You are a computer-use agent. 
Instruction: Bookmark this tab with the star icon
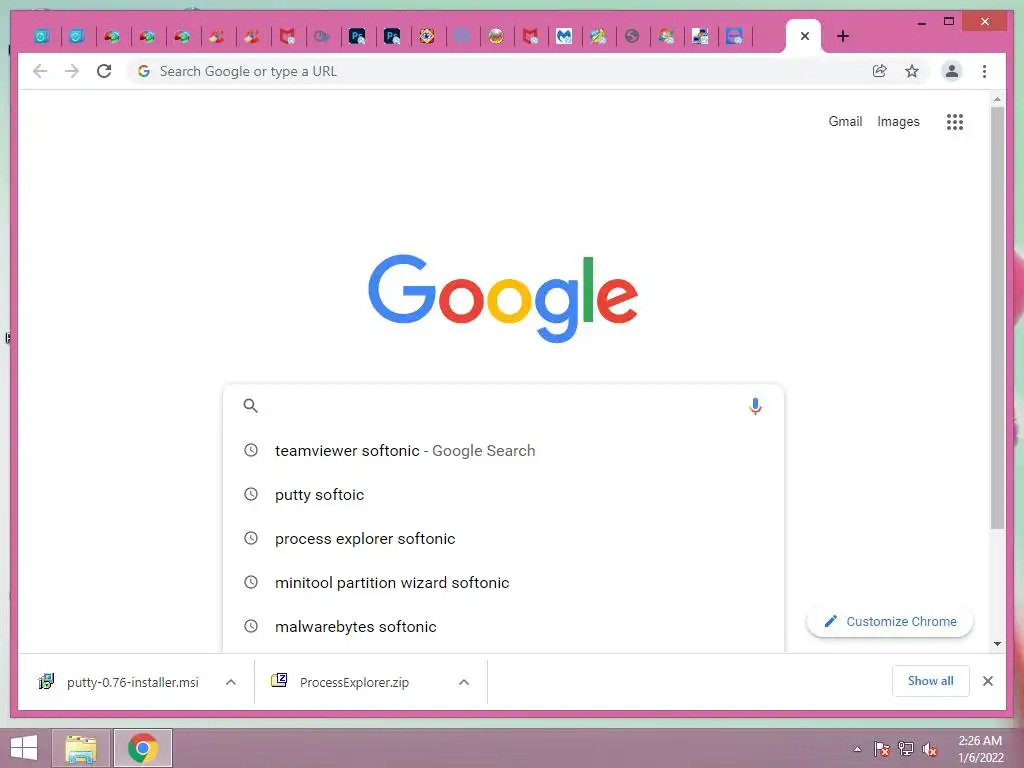tap(912, 71)
